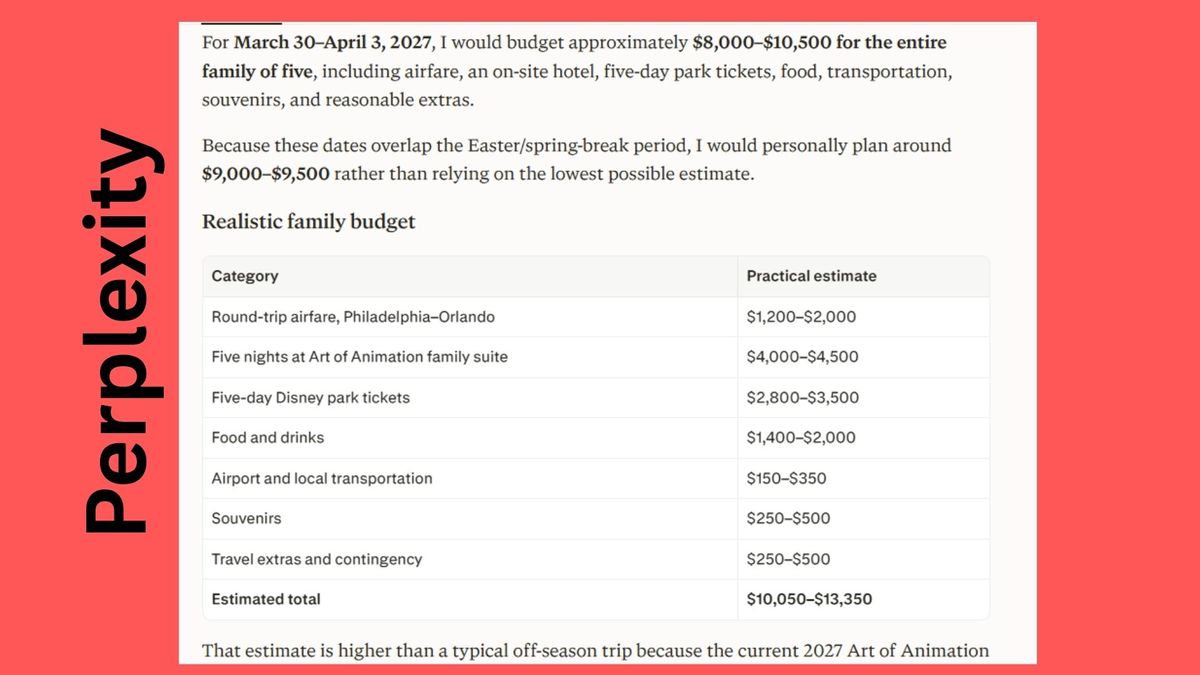Select the Round-trip airfare, Philadelphia–Orlando row

pyautogui.click(x=596, y=317)
